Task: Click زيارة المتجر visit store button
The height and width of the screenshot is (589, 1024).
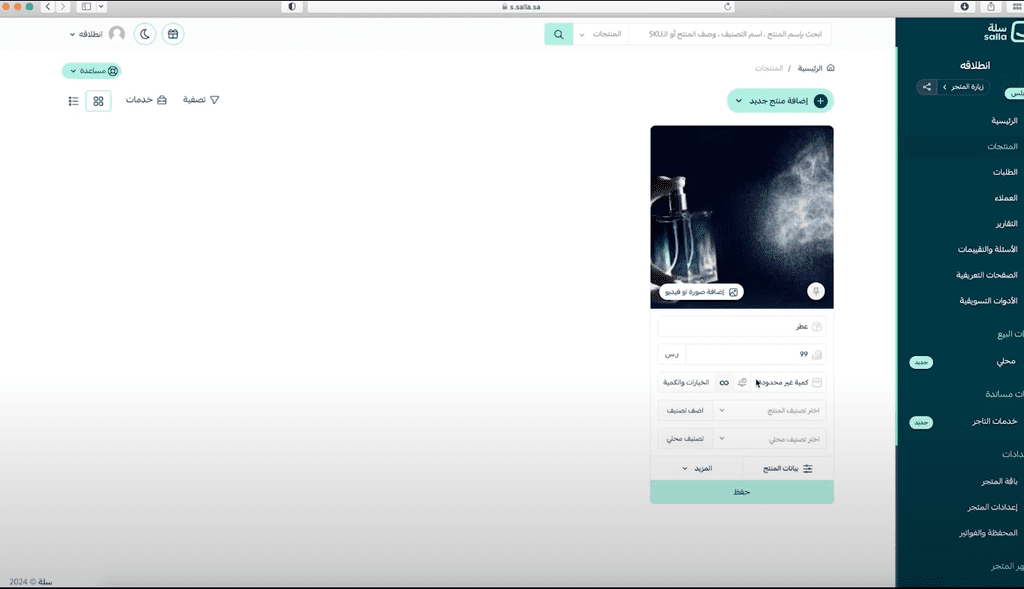Action: click(x=963, y=87)
